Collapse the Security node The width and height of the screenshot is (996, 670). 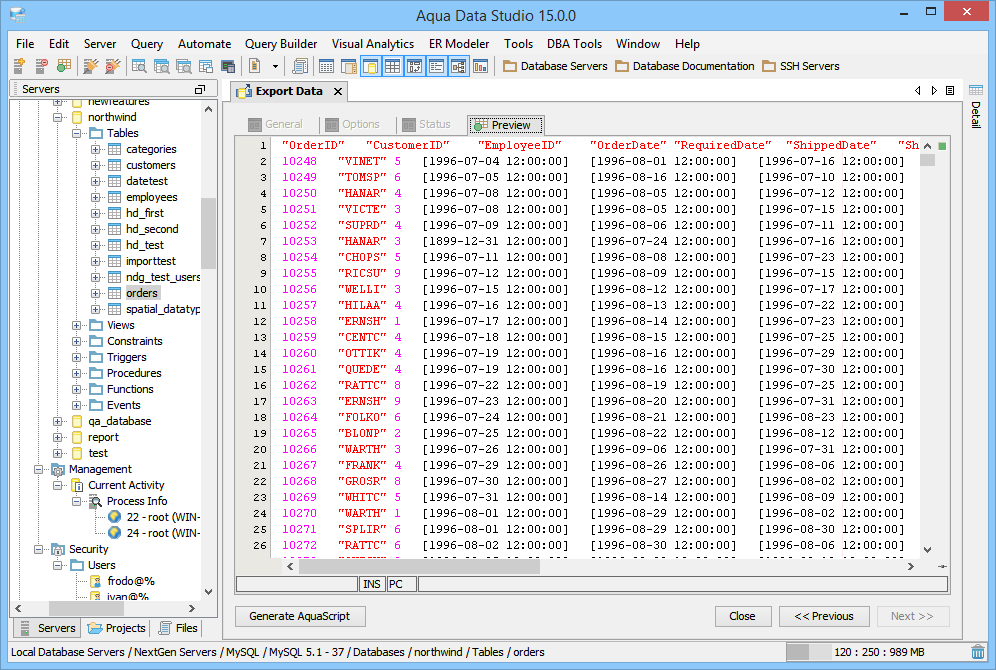[38, 549]
